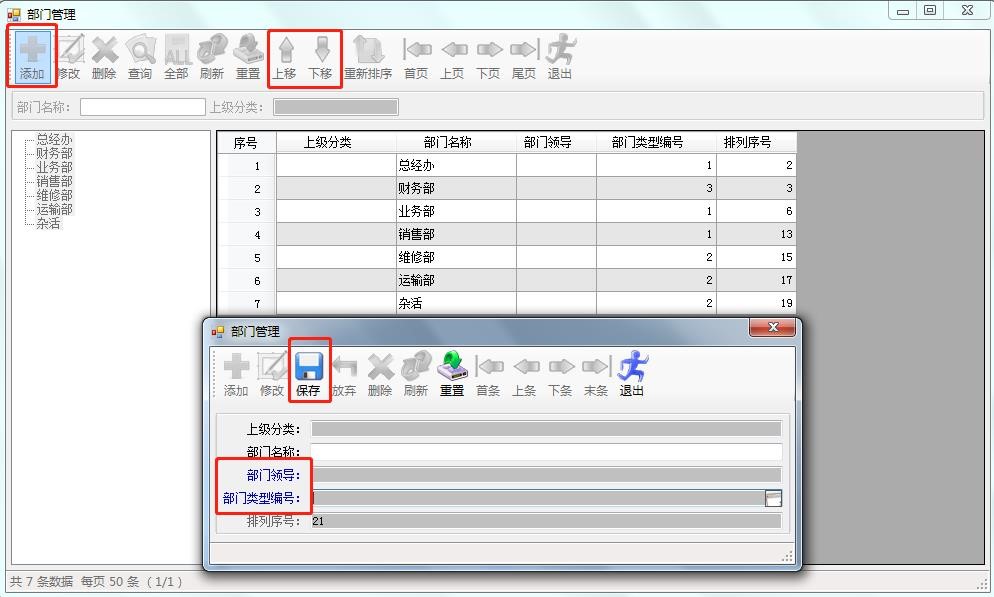Go to next page with 下页

488,57
